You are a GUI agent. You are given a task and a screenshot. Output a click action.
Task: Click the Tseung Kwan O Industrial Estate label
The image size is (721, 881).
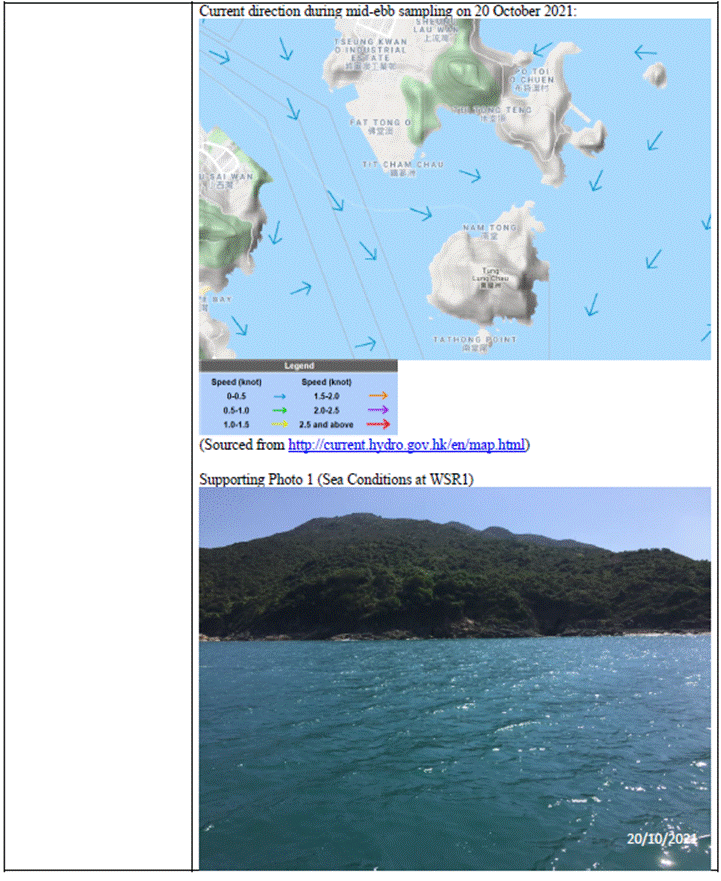tap(370, 52)
